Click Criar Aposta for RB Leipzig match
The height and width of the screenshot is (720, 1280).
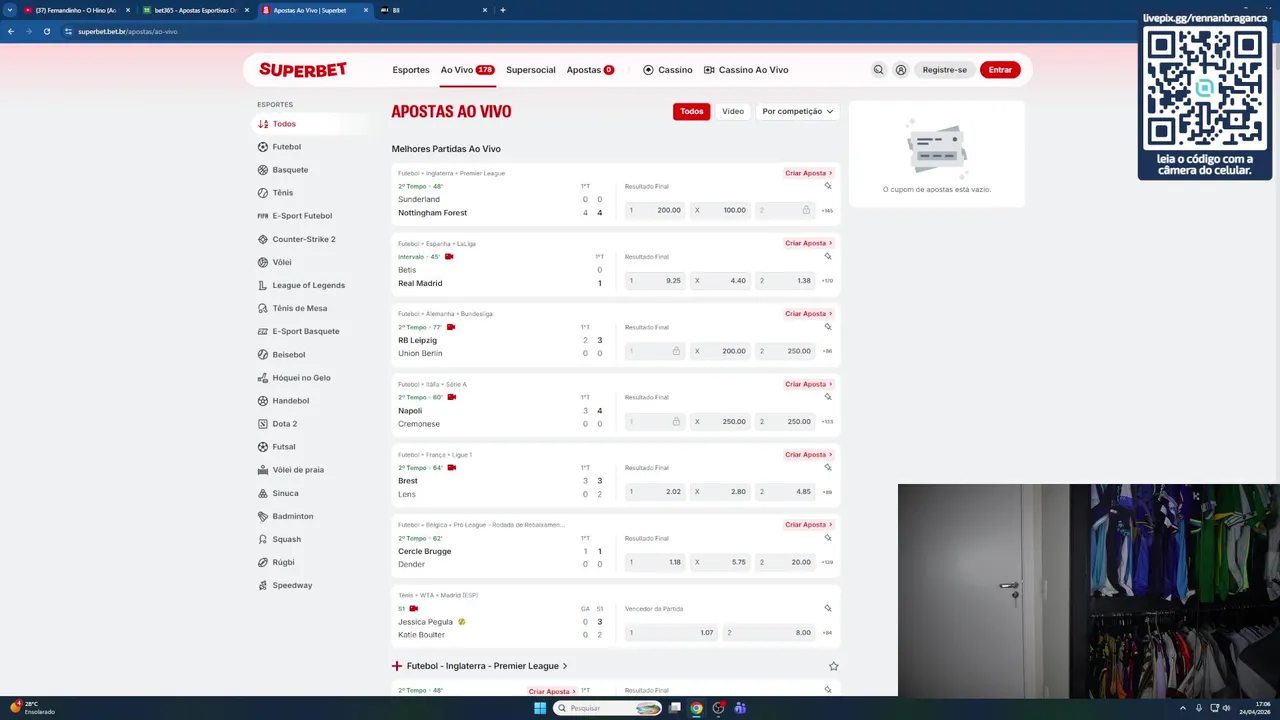(808, 314)
